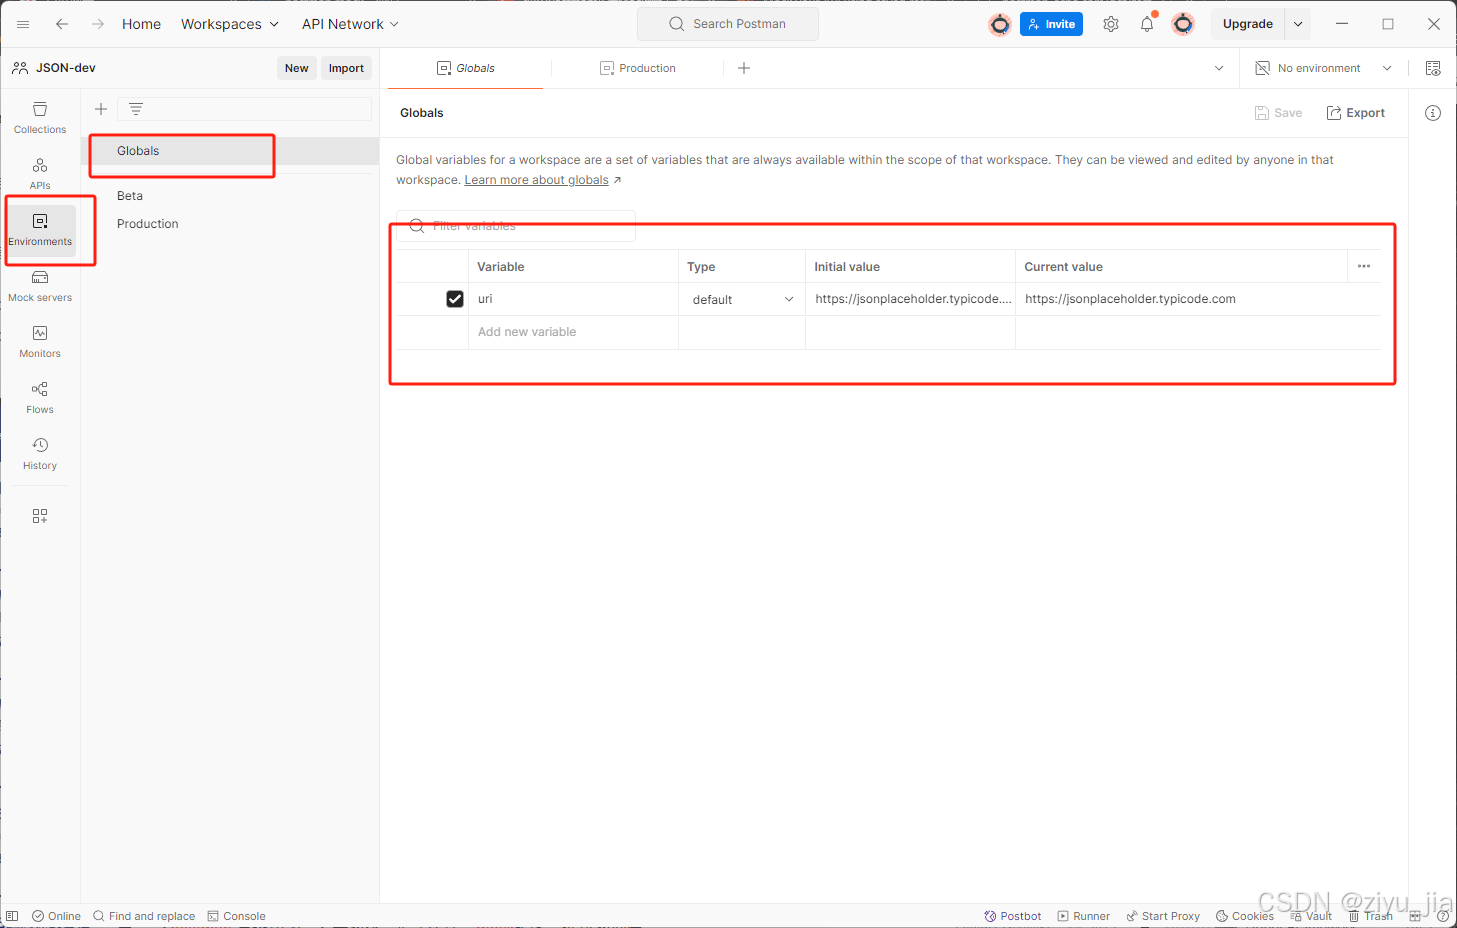Click the team avatar beside Invite
Viewport: 1457px width, 928px height.
click(x=1000, y=25)
